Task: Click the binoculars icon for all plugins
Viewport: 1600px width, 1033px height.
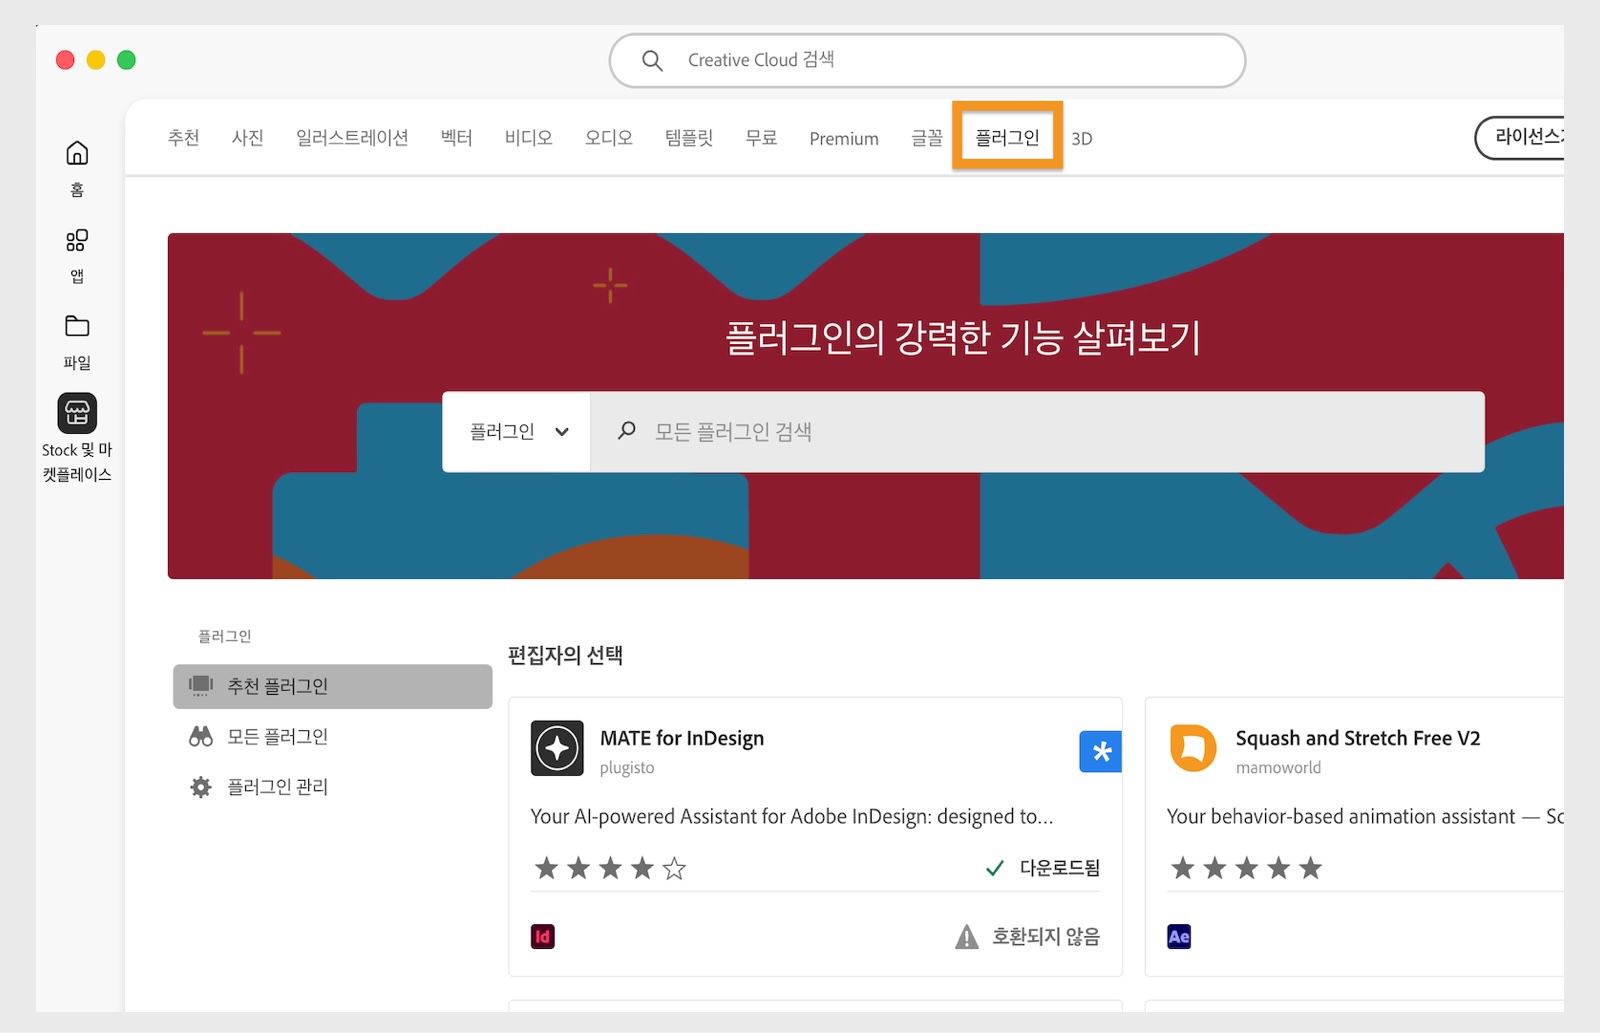Action: point(201,737)
